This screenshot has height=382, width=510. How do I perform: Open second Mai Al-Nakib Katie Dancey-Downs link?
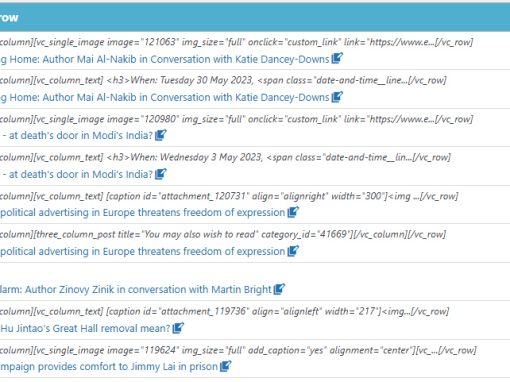click(x=165, y=97)
